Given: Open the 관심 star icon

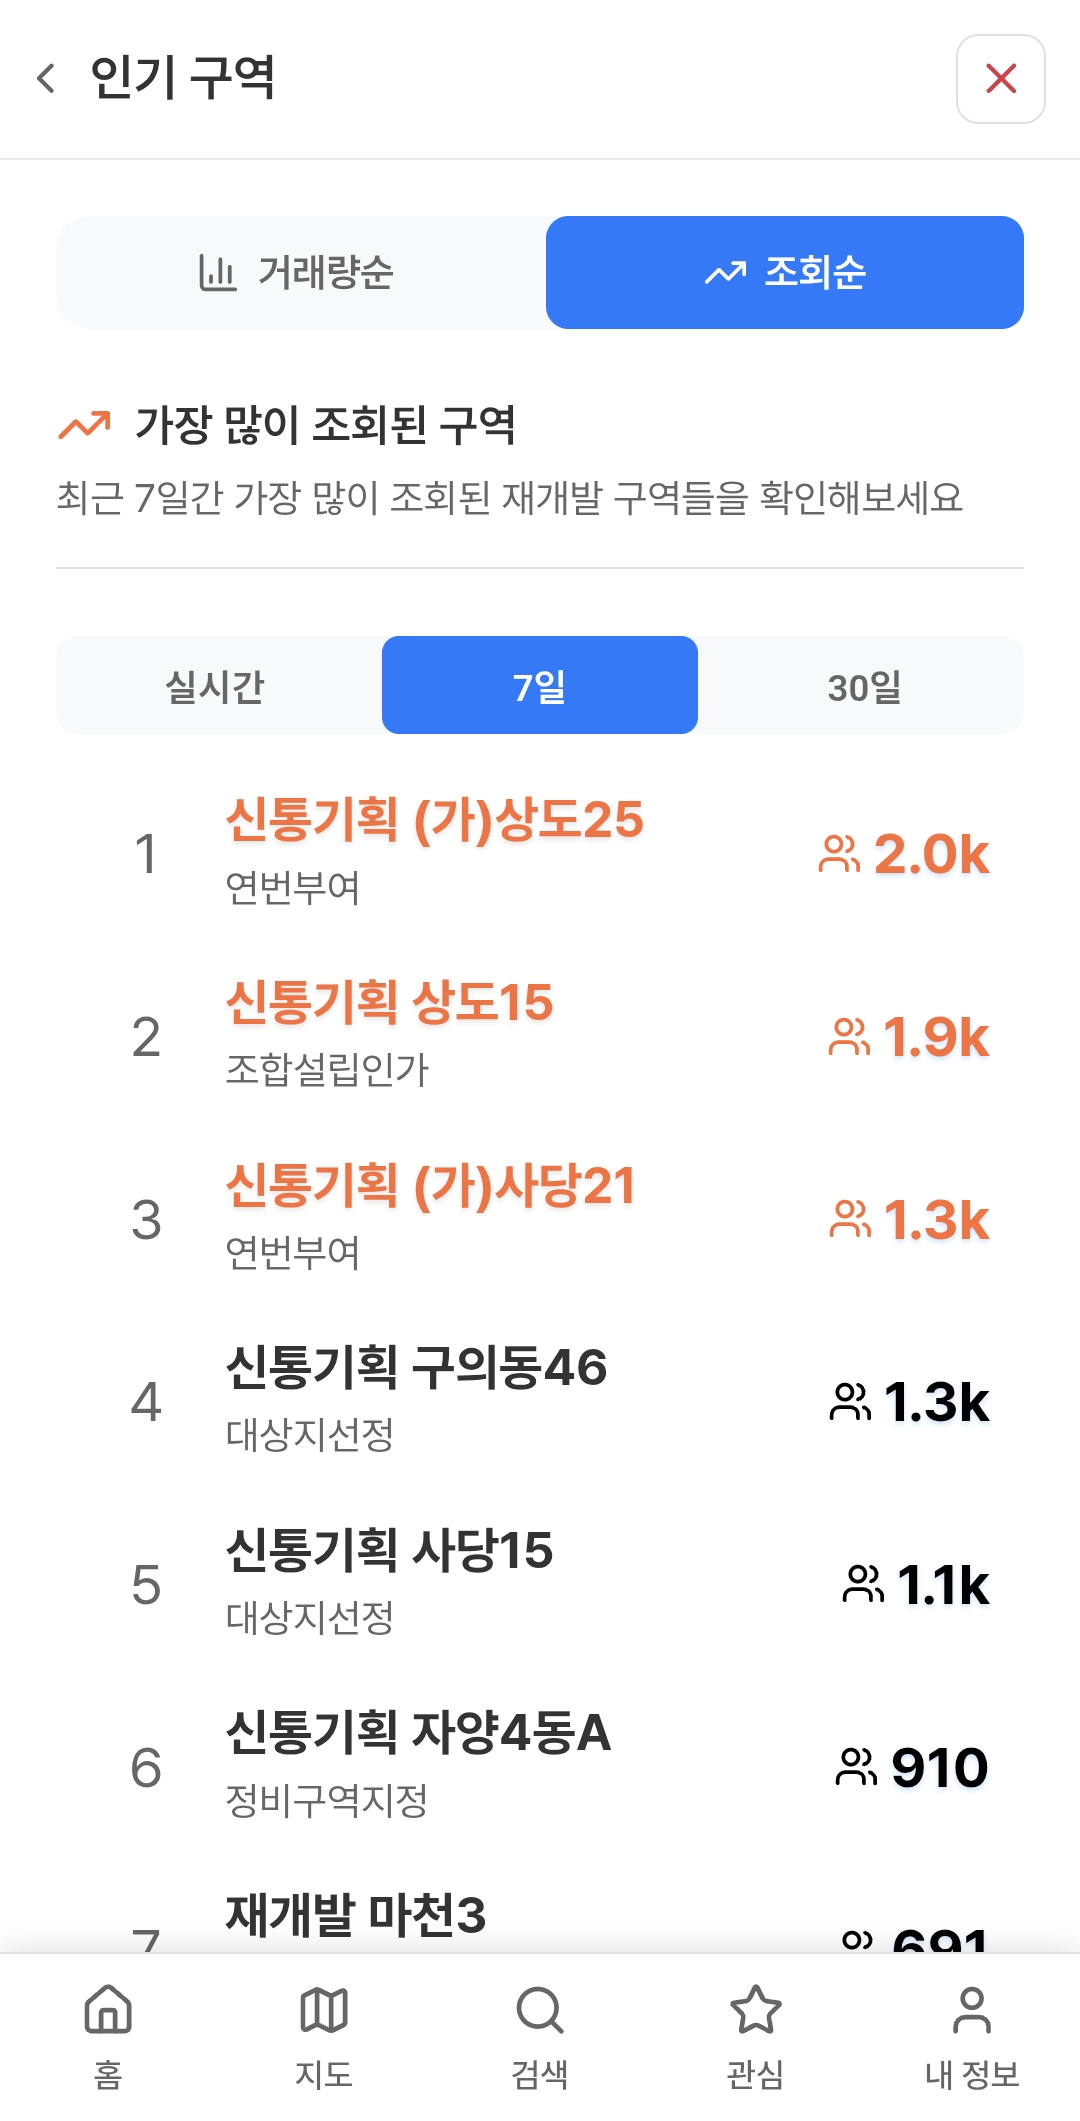Looking at the screenshot, I should [756, 2010].
